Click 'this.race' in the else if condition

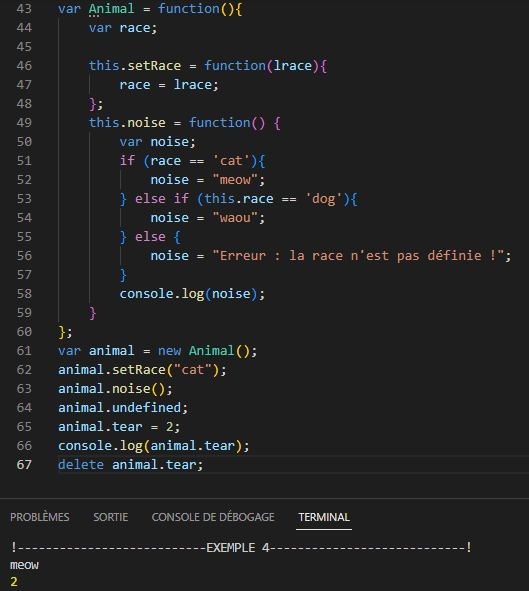pyautogui.click(x=239, y=199)
